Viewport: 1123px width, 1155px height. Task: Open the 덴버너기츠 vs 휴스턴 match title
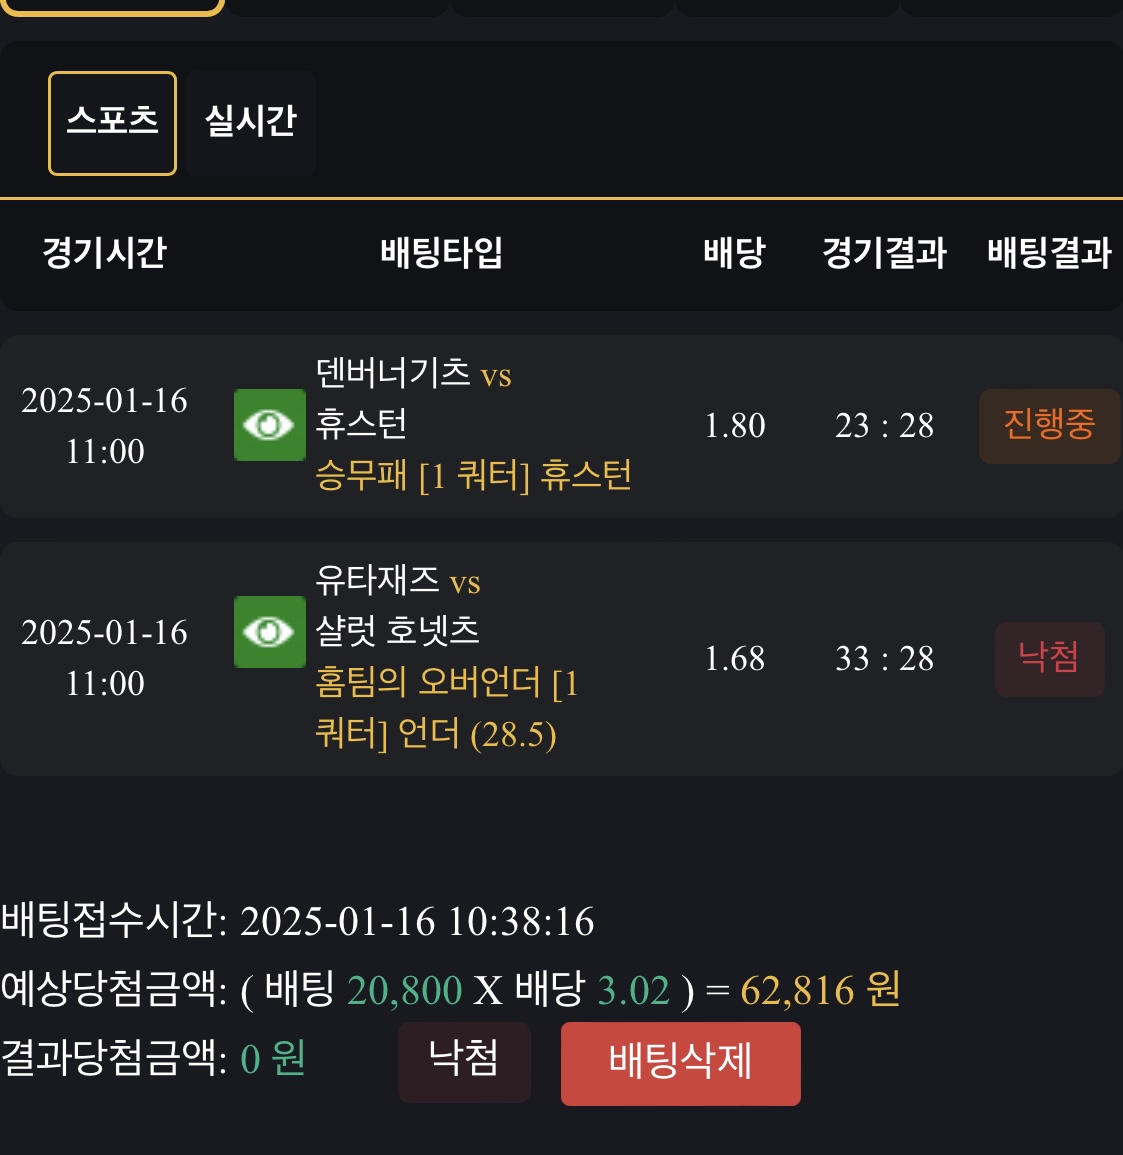coord(413,398)
